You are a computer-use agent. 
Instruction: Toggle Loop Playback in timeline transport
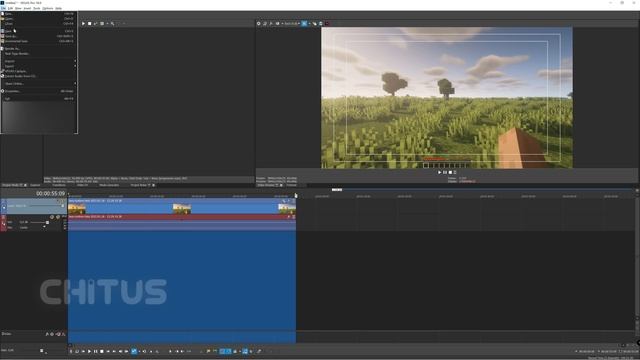77,351
